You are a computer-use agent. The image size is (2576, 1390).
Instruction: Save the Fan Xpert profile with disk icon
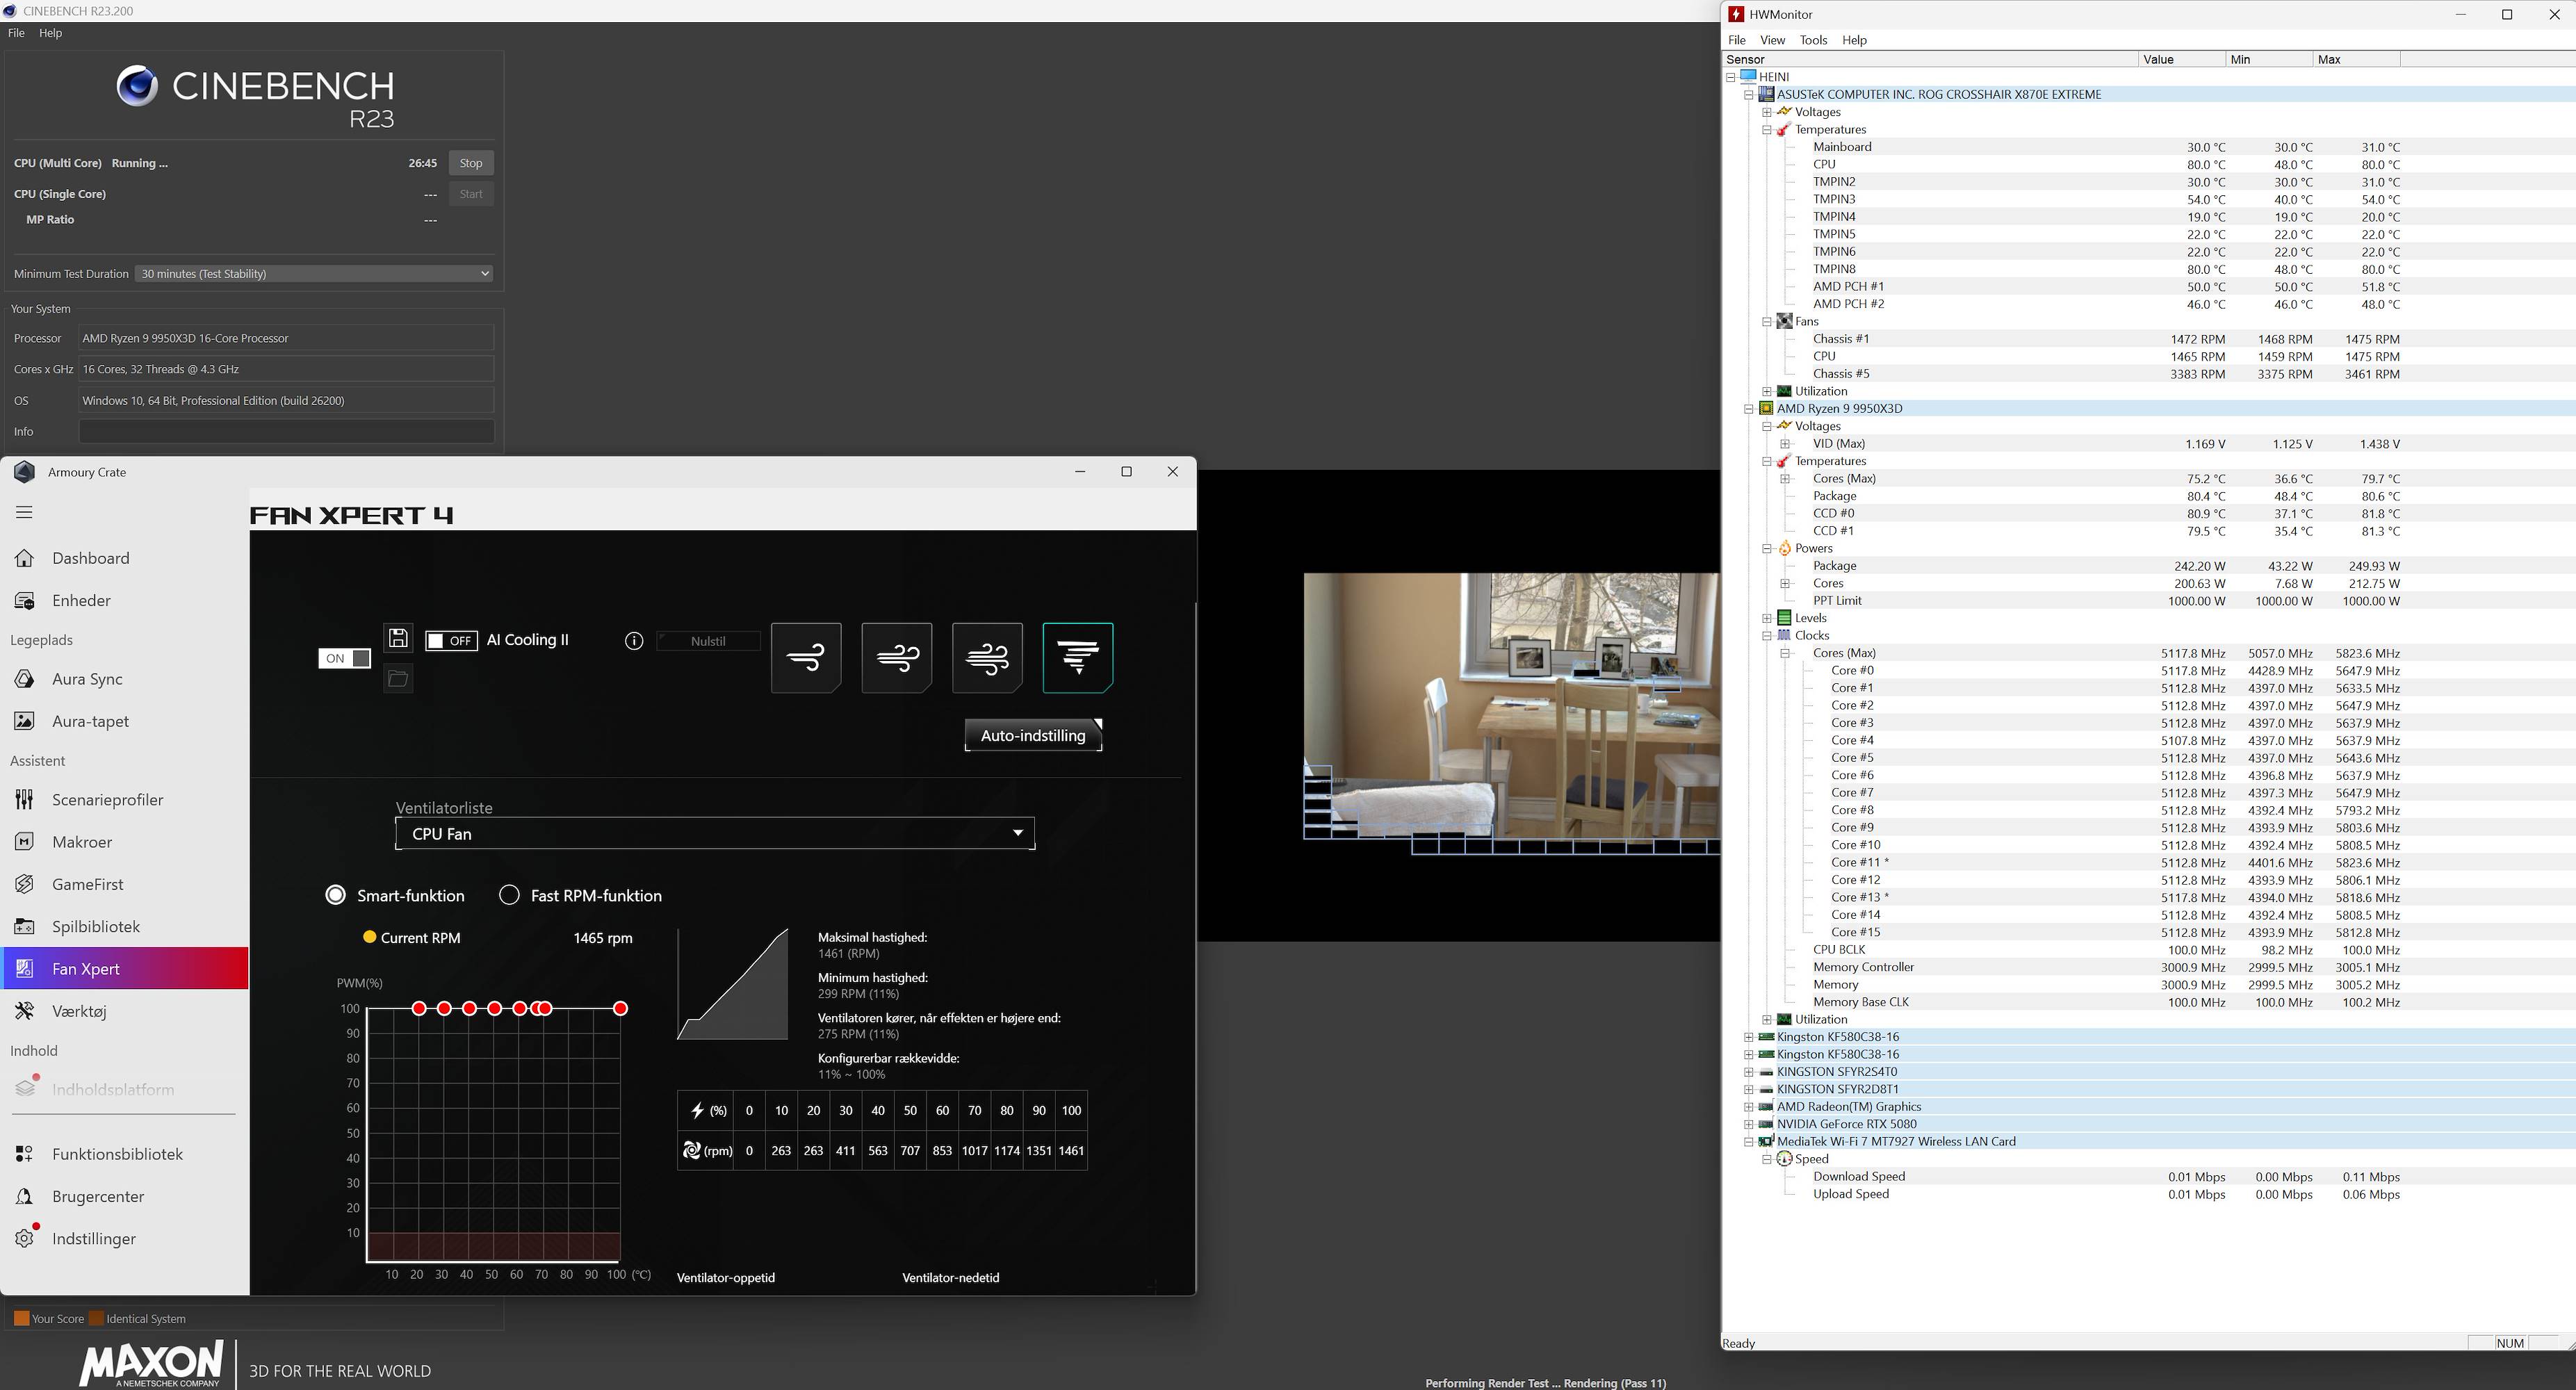click(x=398, y=638)
